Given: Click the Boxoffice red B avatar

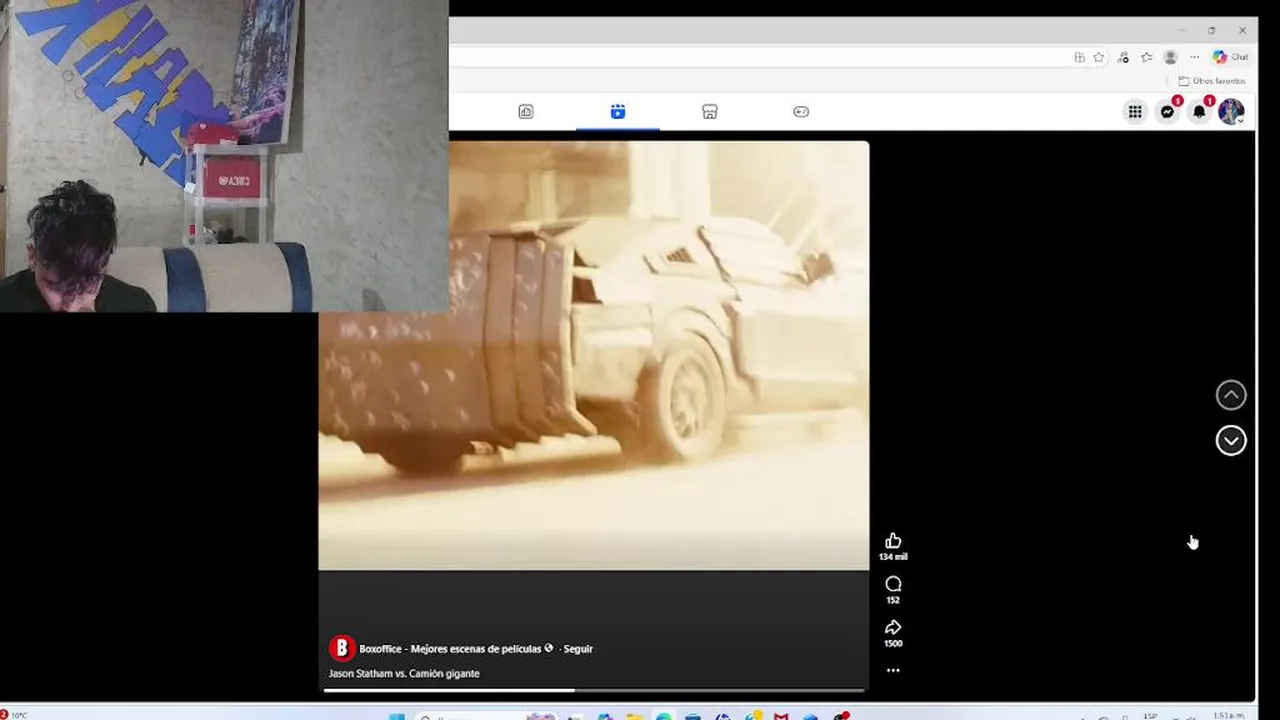Looking at the screenshot, I should 342,648.
